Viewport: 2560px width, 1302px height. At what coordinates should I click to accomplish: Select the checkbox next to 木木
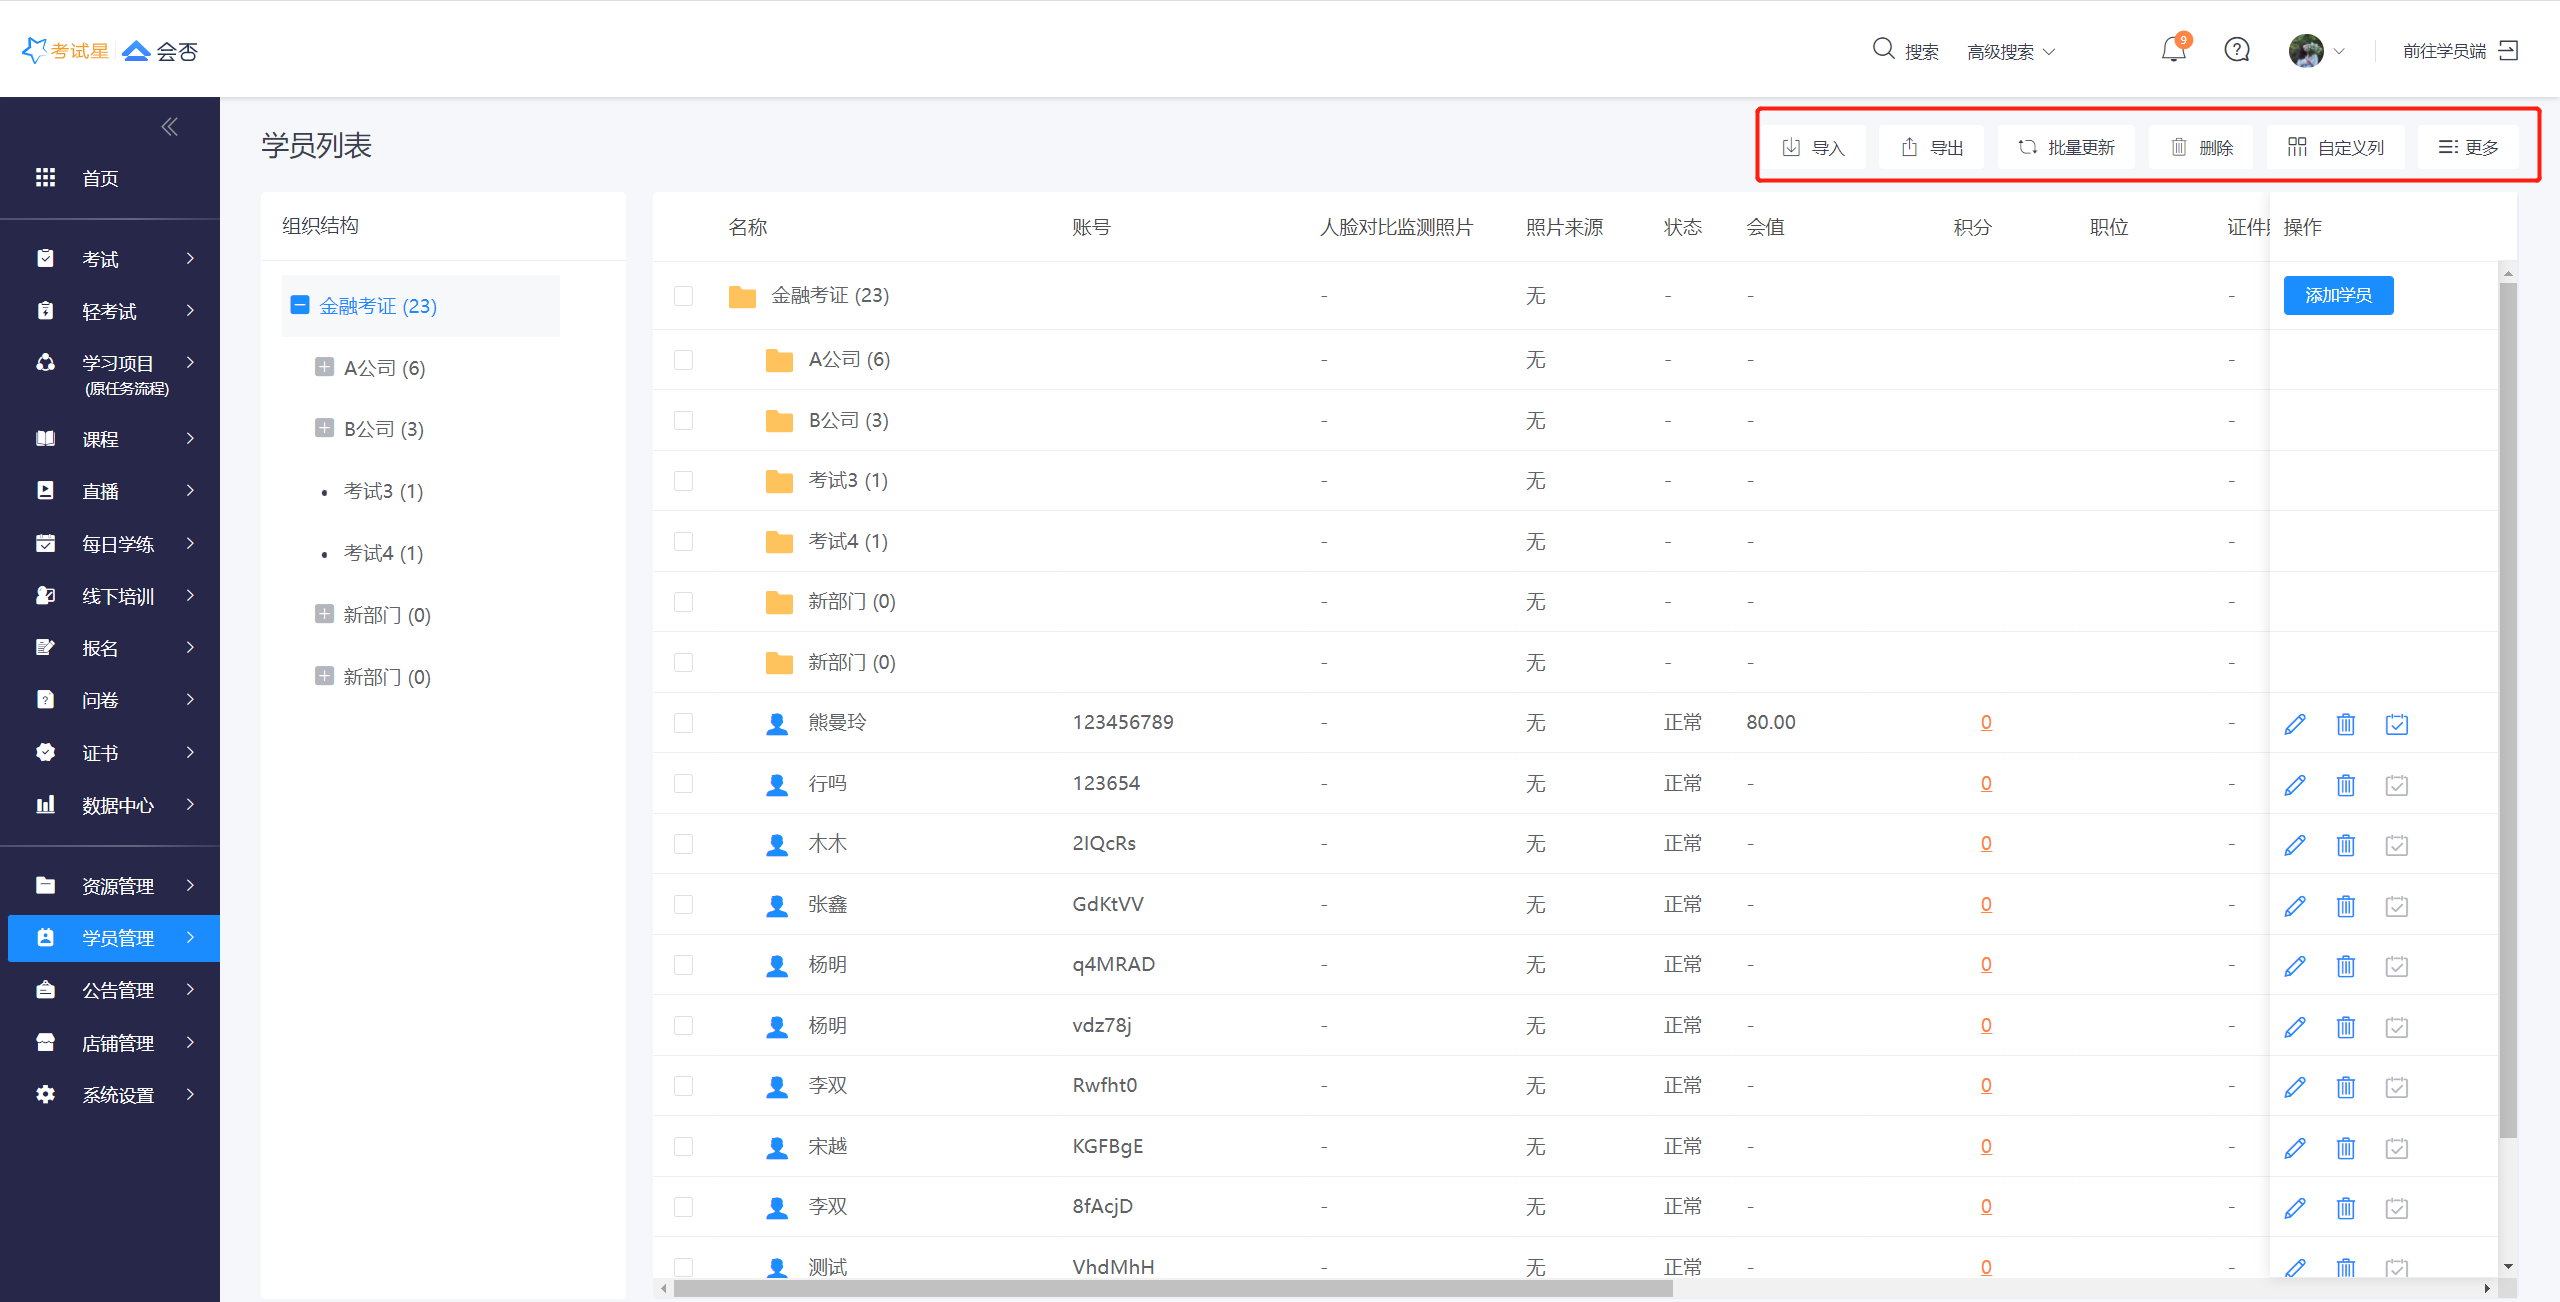[x=684, y=844]
